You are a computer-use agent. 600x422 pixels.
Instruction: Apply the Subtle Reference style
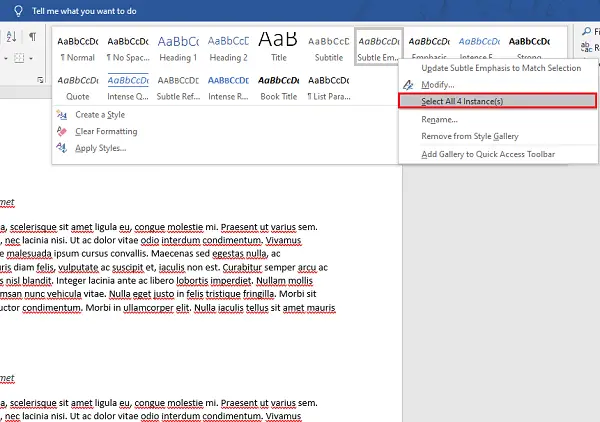178,88
